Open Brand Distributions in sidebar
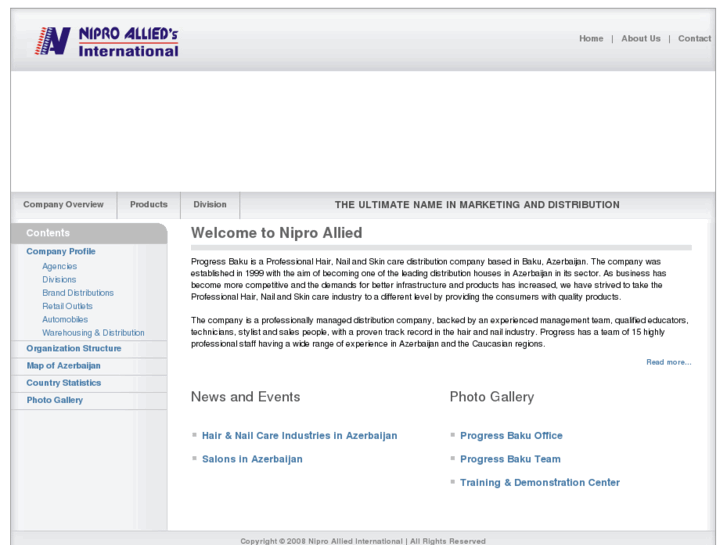727x545 pixels. point(78,293)
